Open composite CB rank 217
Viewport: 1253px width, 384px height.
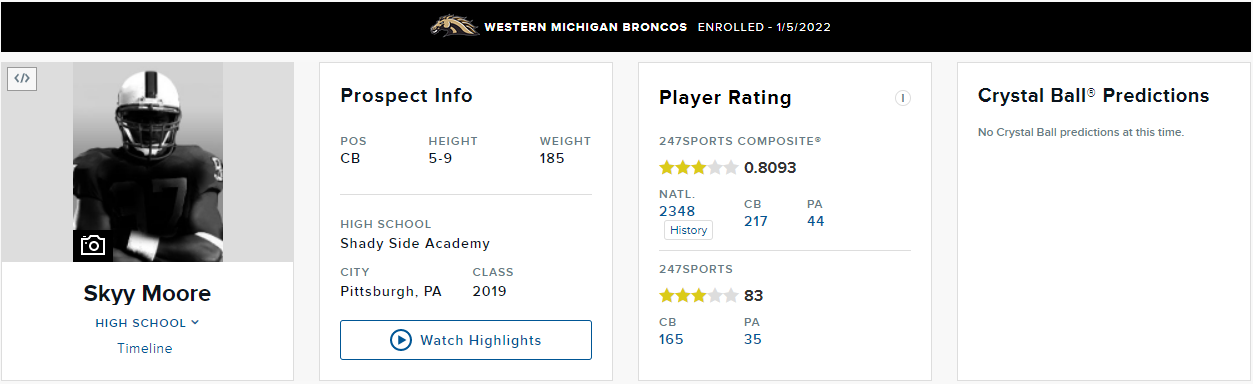click(x=756, y=221)
